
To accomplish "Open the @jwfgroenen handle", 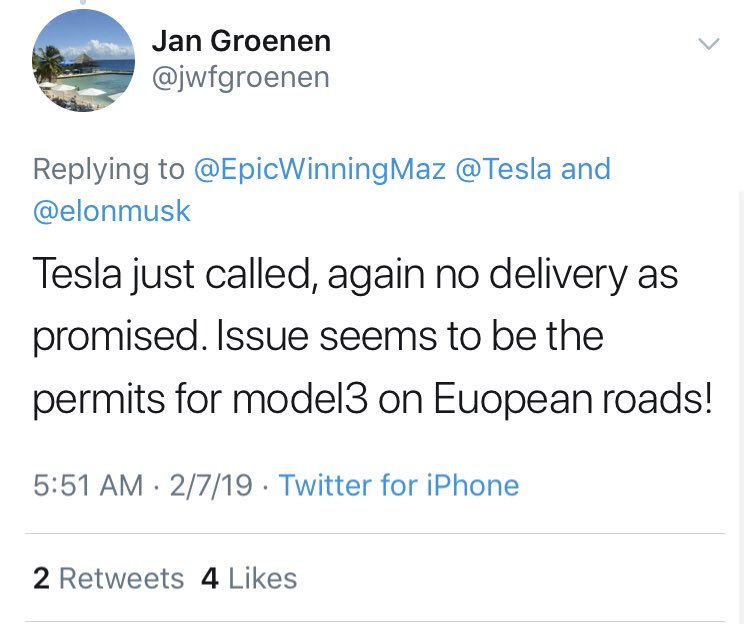I will [240, 77].
